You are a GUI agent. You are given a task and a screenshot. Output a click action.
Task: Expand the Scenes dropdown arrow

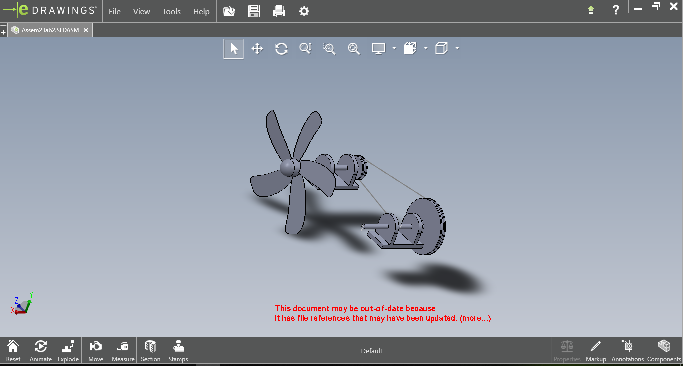tap(426, 48)
